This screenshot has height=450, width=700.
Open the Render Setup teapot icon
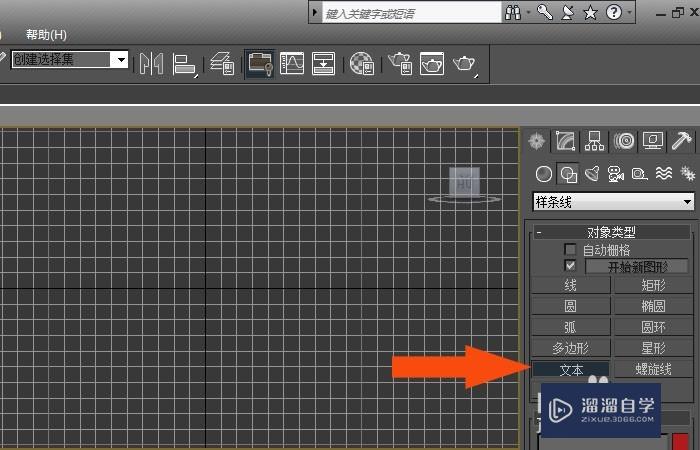[x=400, y=63]
